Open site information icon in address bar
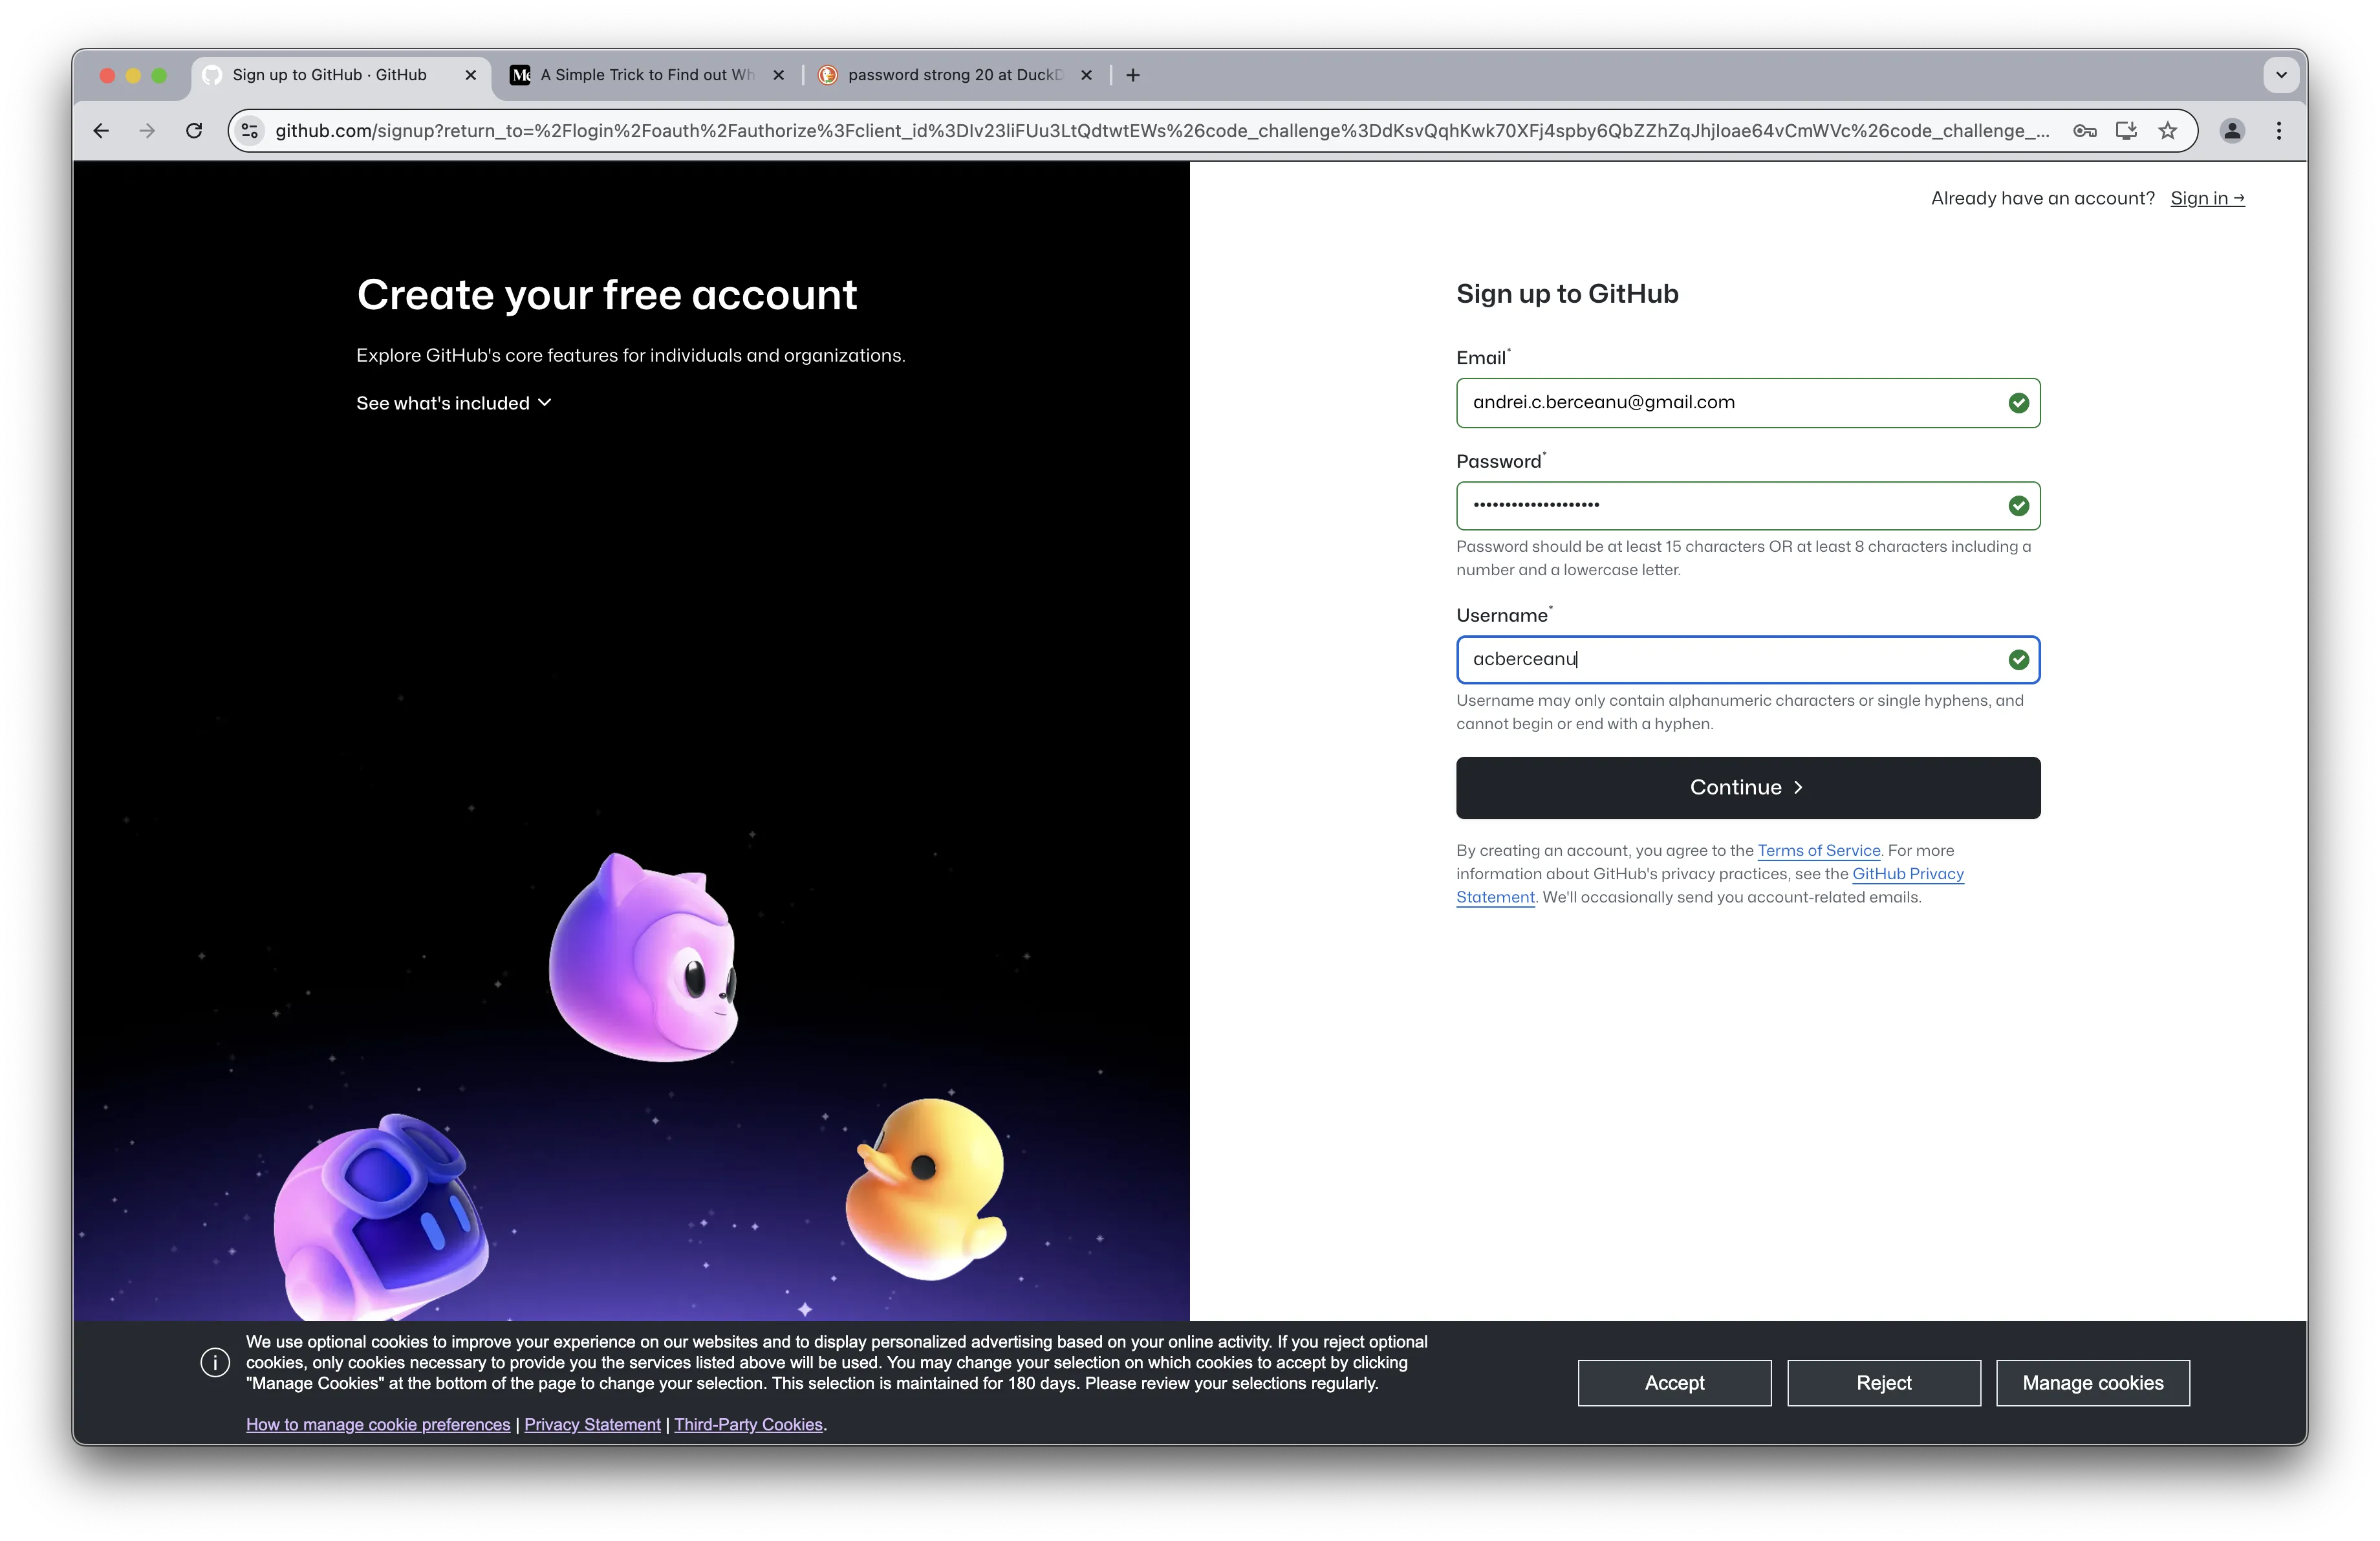 pyautogui.click(x=250, y=131)
